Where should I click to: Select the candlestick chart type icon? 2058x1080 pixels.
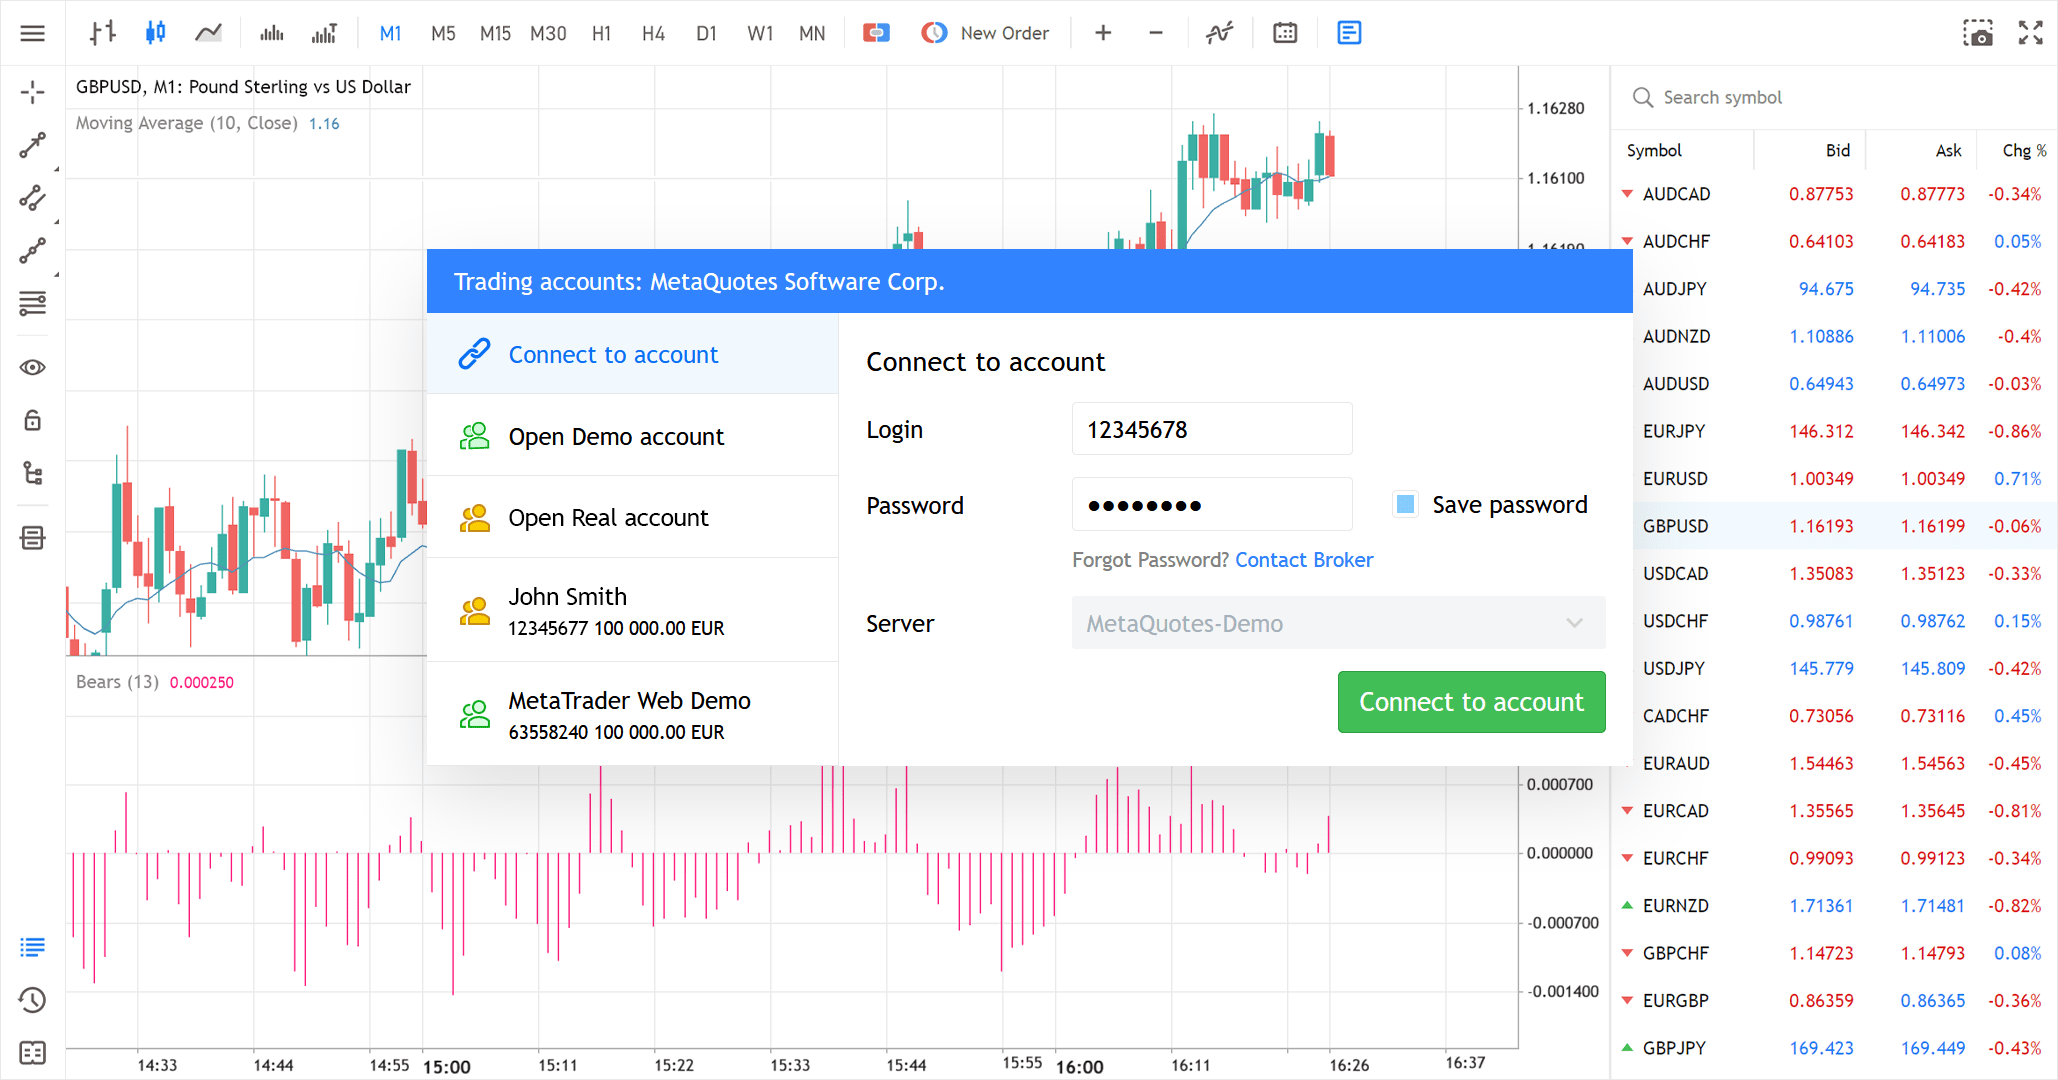click(x=155, y=33)
